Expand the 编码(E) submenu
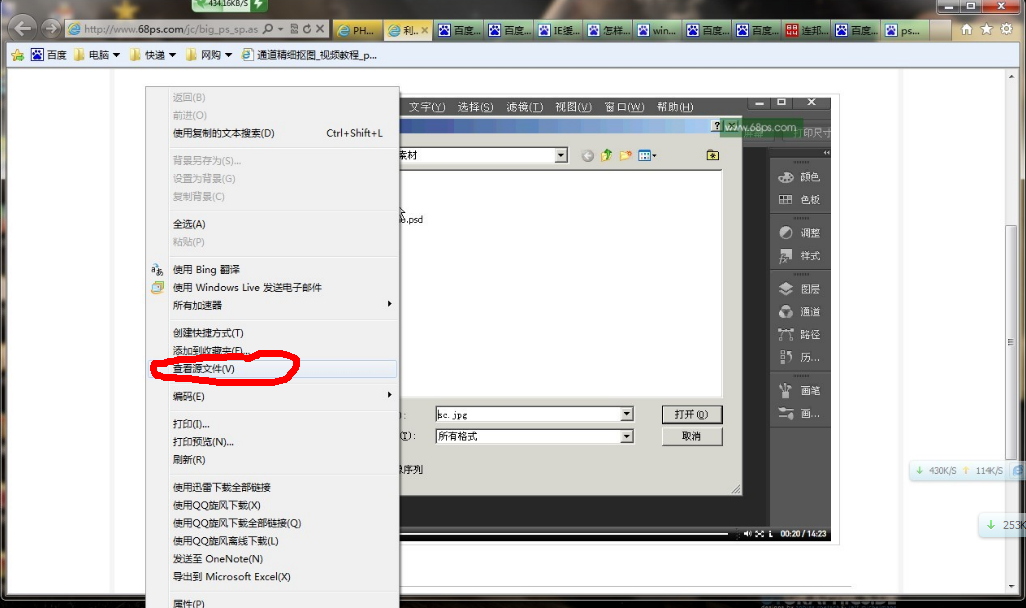 pos(274,396)
